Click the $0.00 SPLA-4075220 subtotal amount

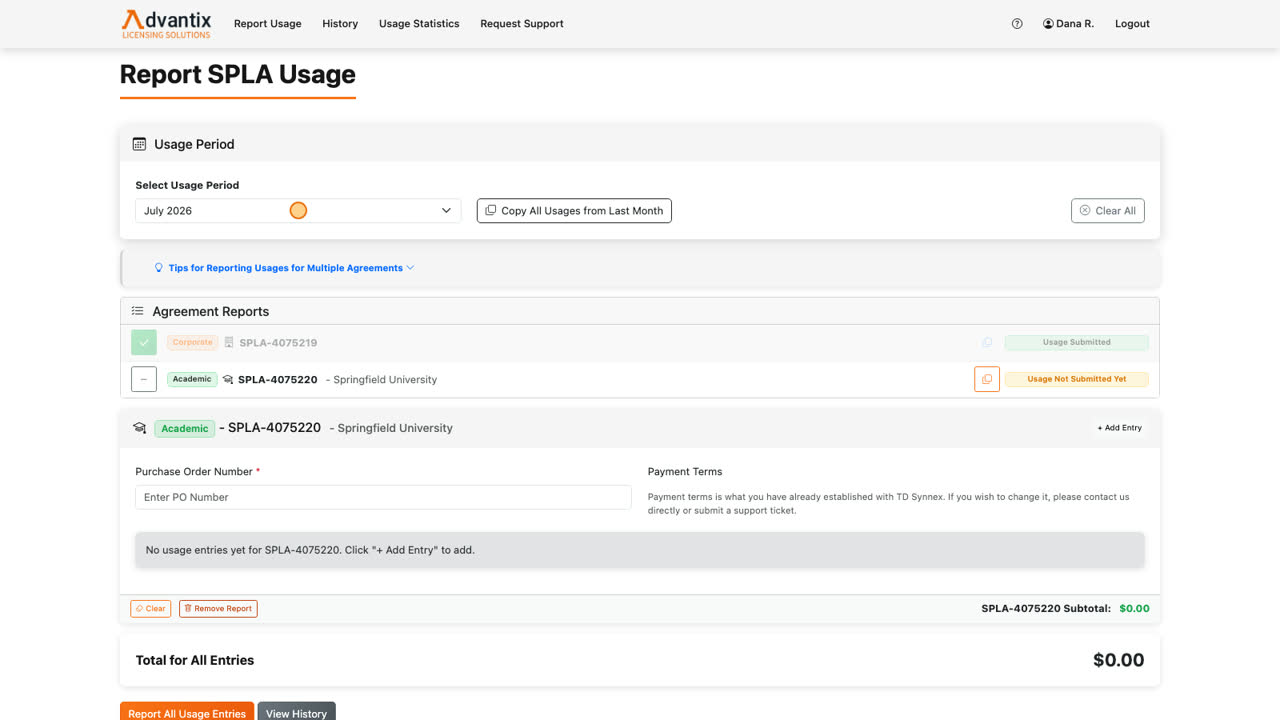pos(1134,609)
